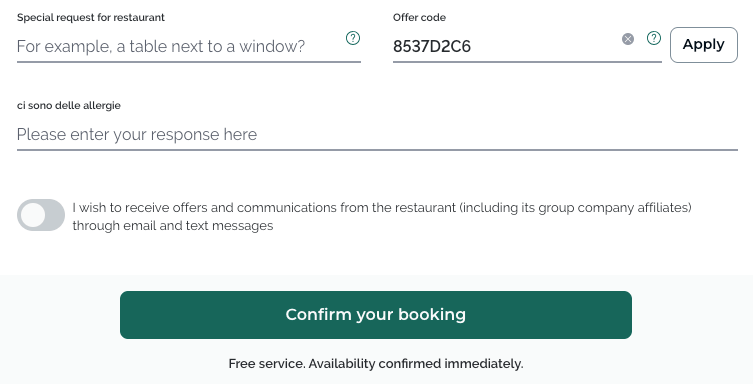
Task: Show the help tooltip next to Apply button
Action: tap(654, 38)
